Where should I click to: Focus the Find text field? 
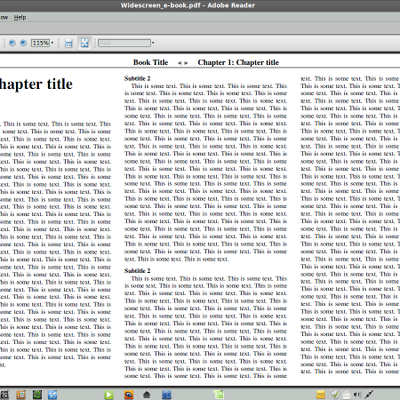[x=124, y=43]
